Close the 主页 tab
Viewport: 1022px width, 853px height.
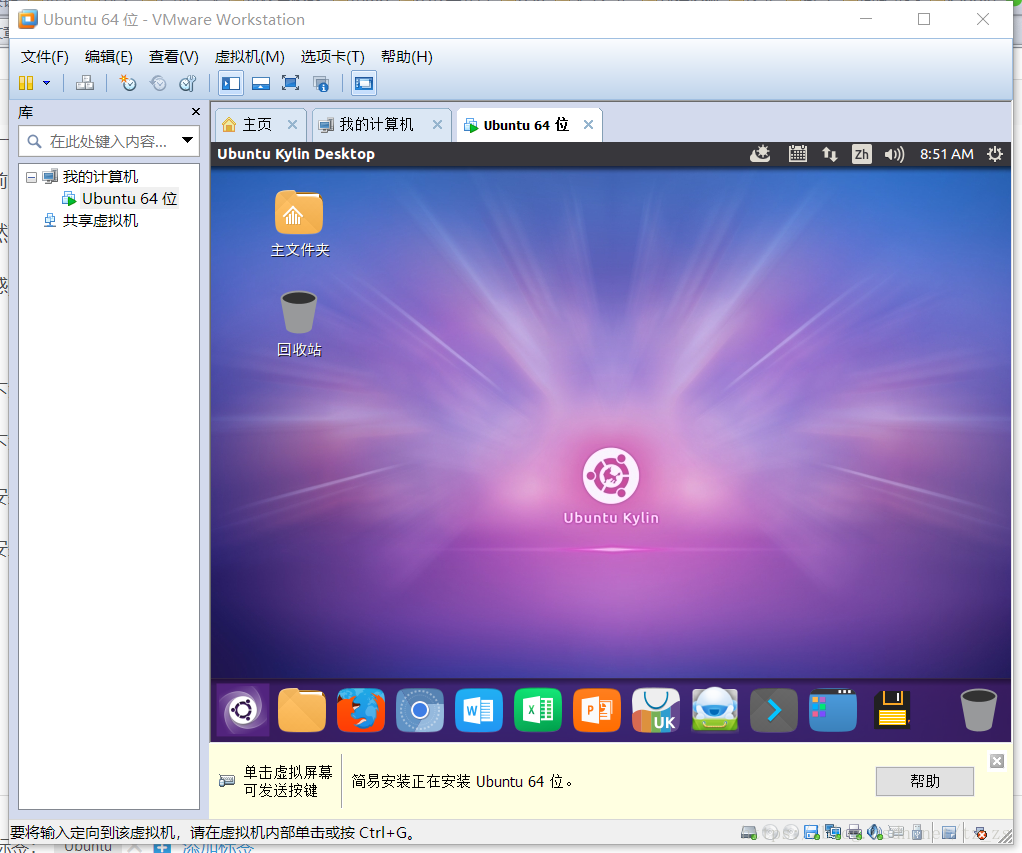tap(293, 124)
